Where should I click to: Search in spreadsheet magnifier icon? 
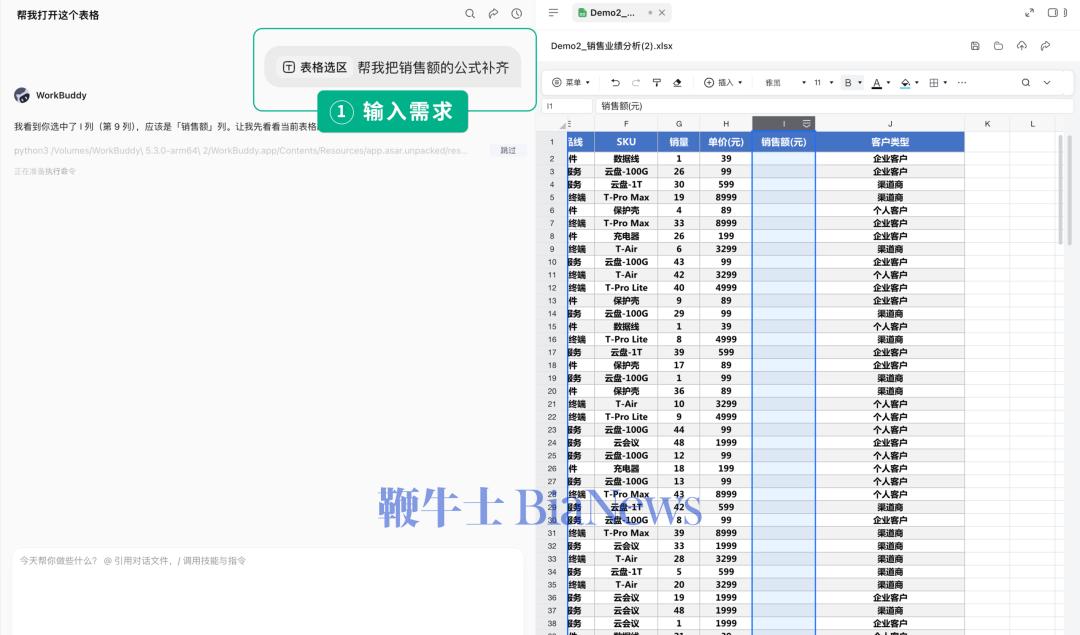point(1026,83)
